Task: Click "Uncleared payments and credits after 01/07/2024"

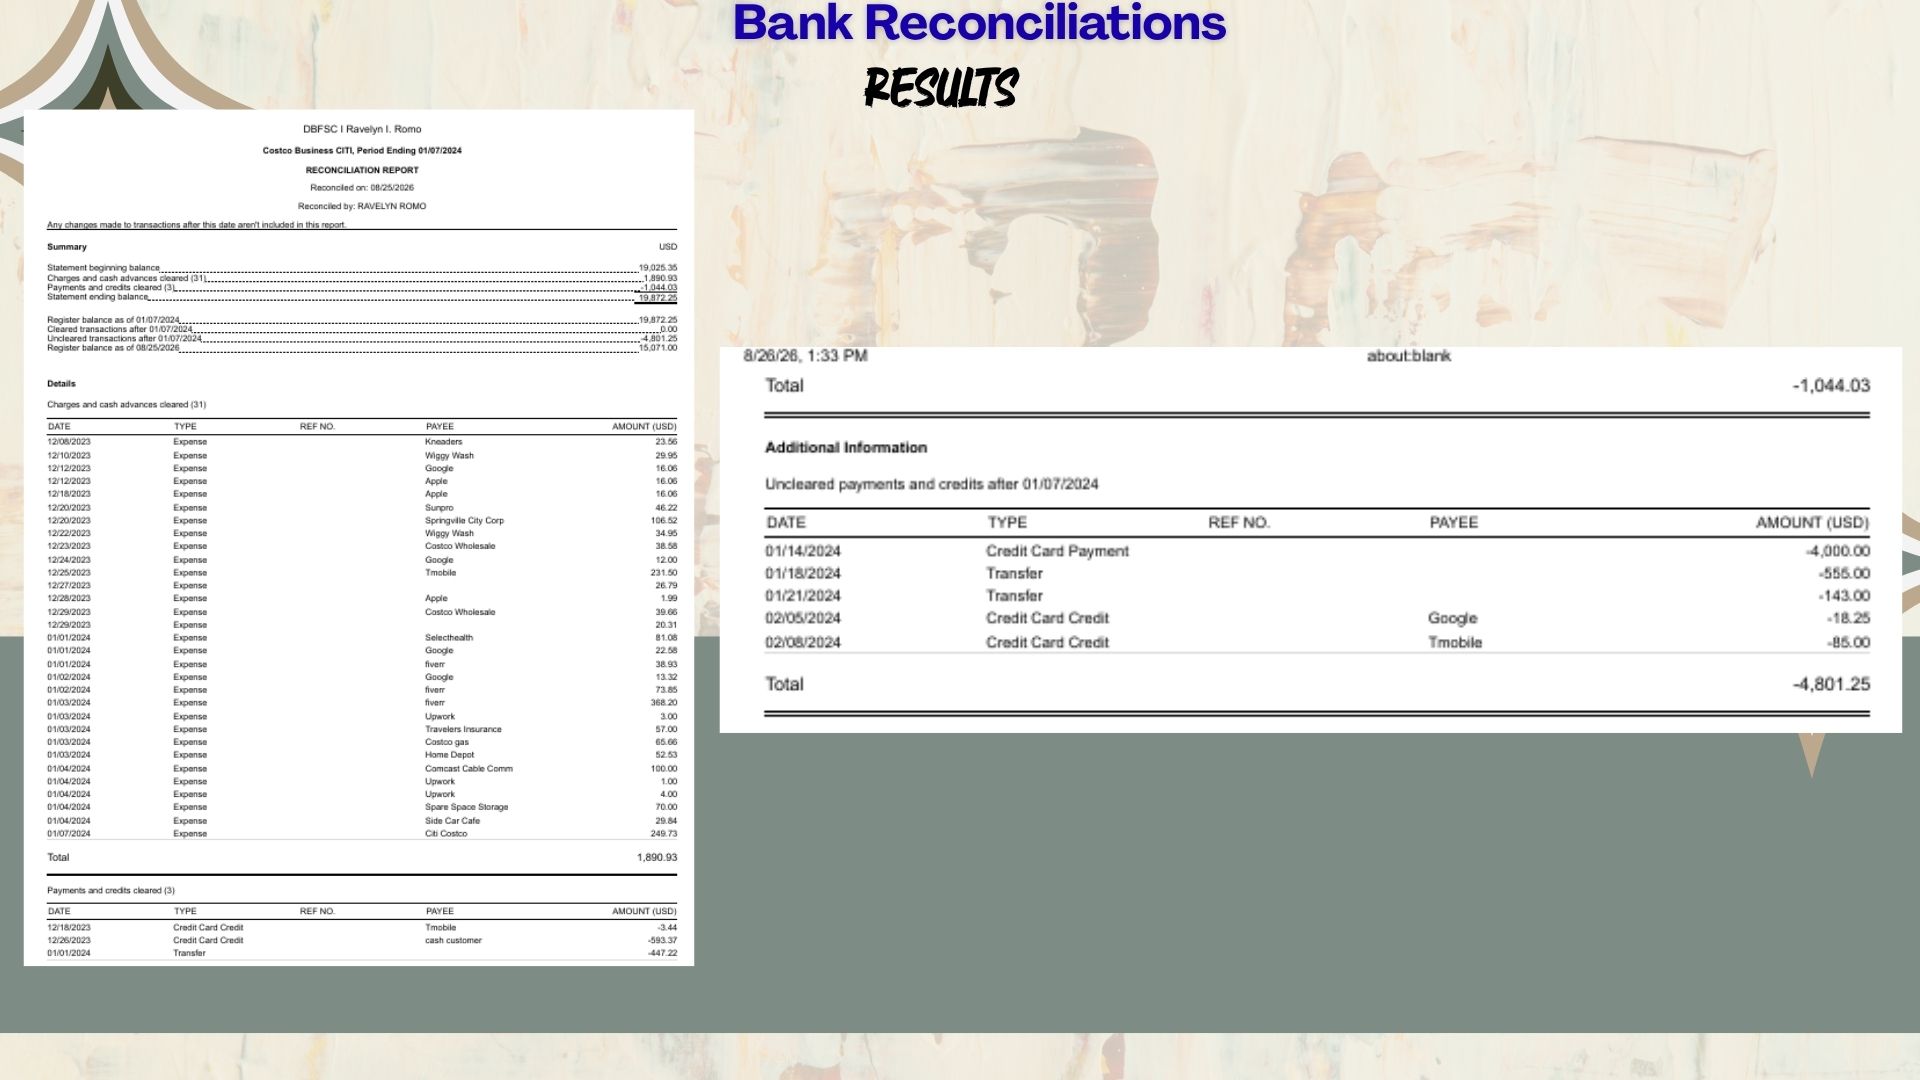Action: click(x=931, y=484)
